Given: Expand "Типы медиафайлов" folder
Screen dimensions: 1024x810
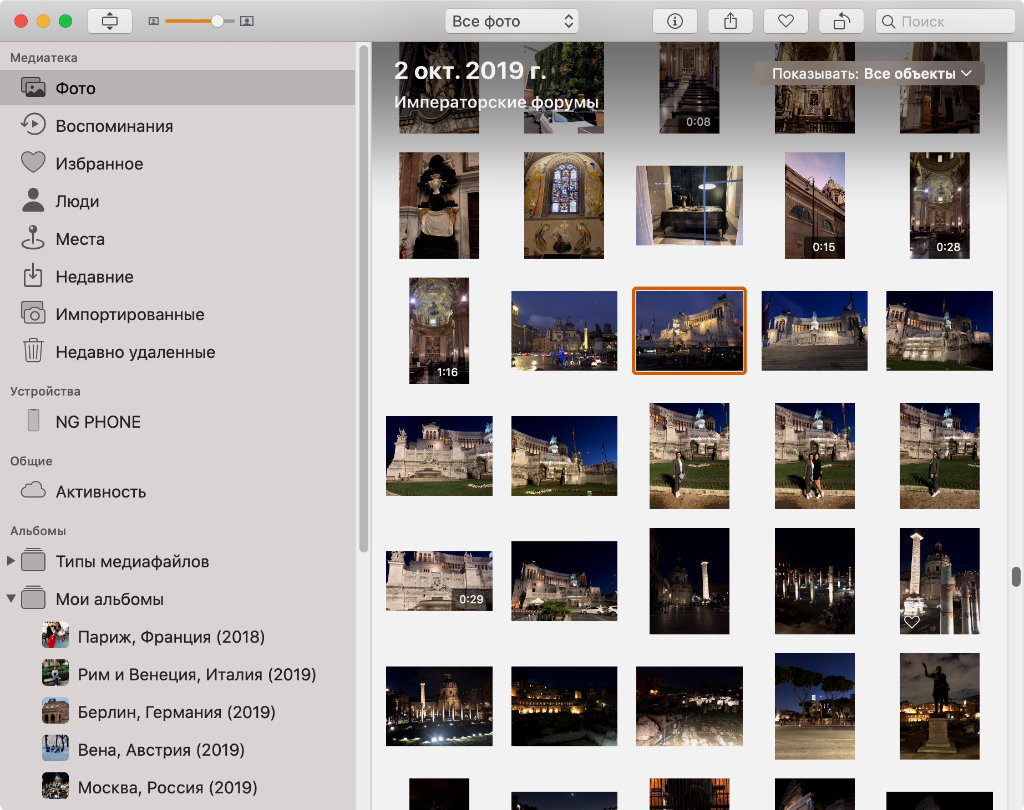Looking at the screenshot, I should (12, 561).
